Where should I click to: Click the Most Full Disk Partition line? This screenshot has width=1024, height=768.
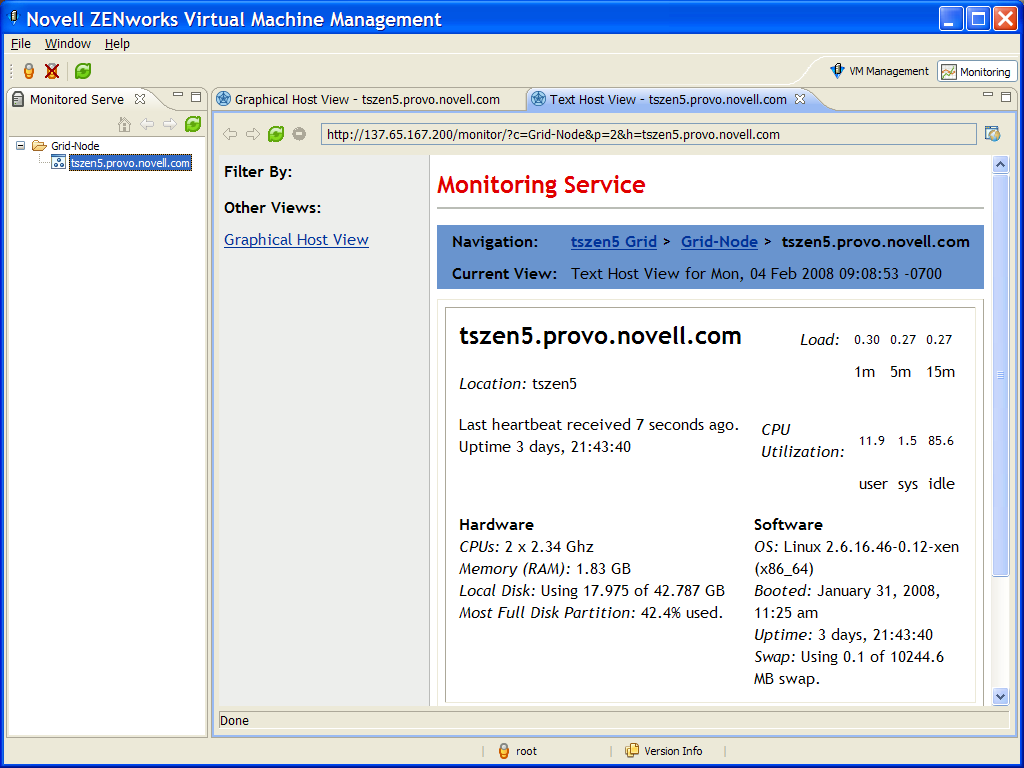(x=591, y=613)
